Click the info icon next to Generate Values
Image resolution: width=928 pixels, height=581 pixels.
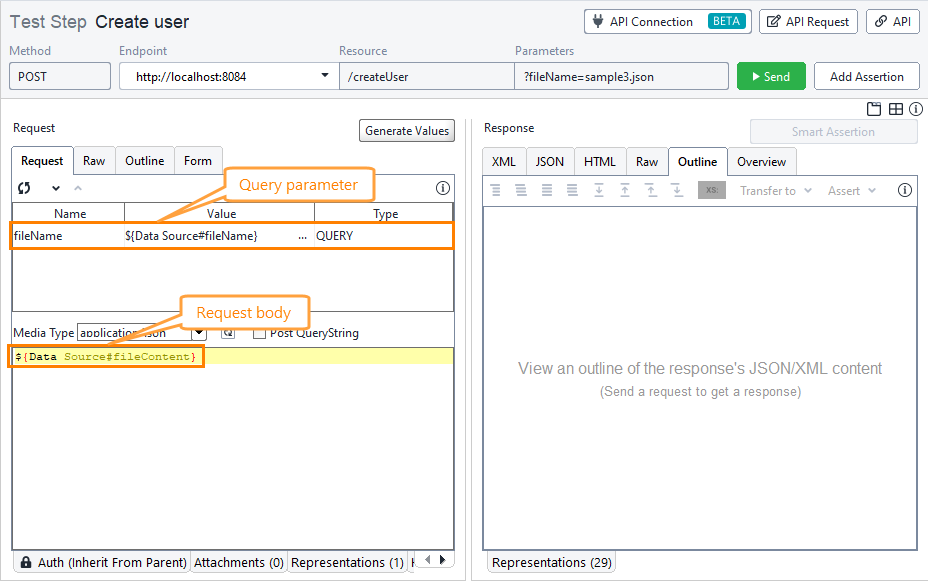(x=442, y=186)
